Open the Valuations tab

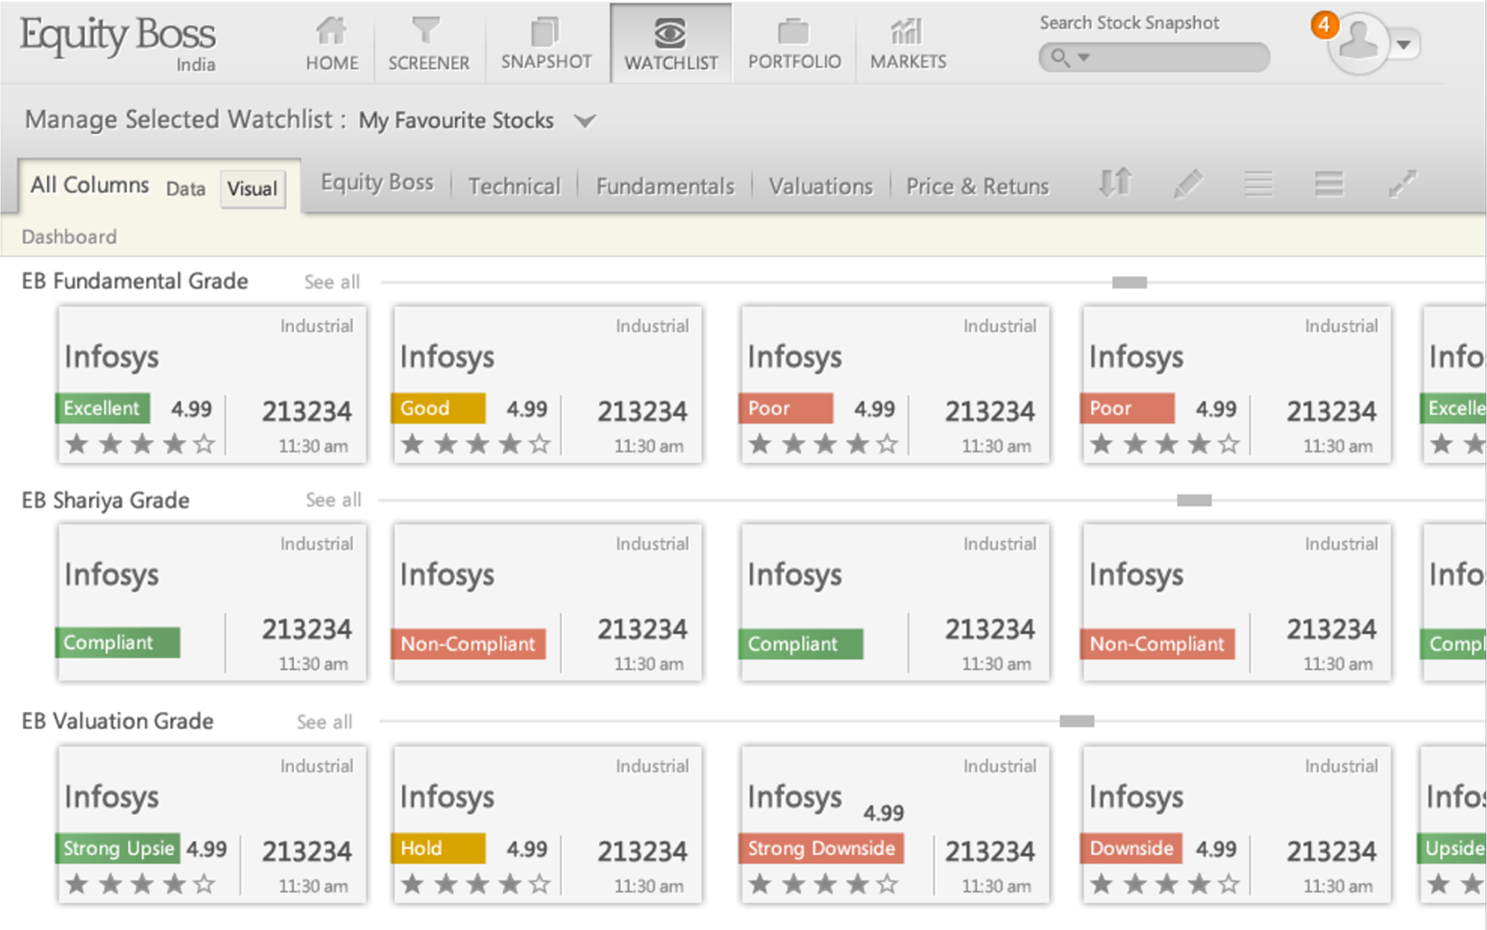[x=820, y=186]
